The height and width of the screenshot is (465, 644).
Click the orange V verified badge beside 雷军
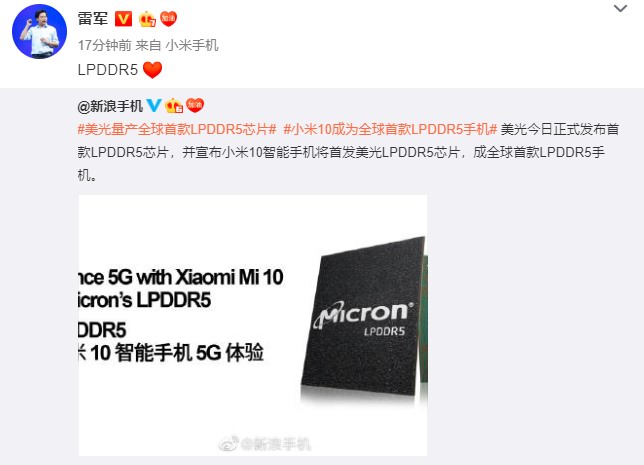point(123,19)
